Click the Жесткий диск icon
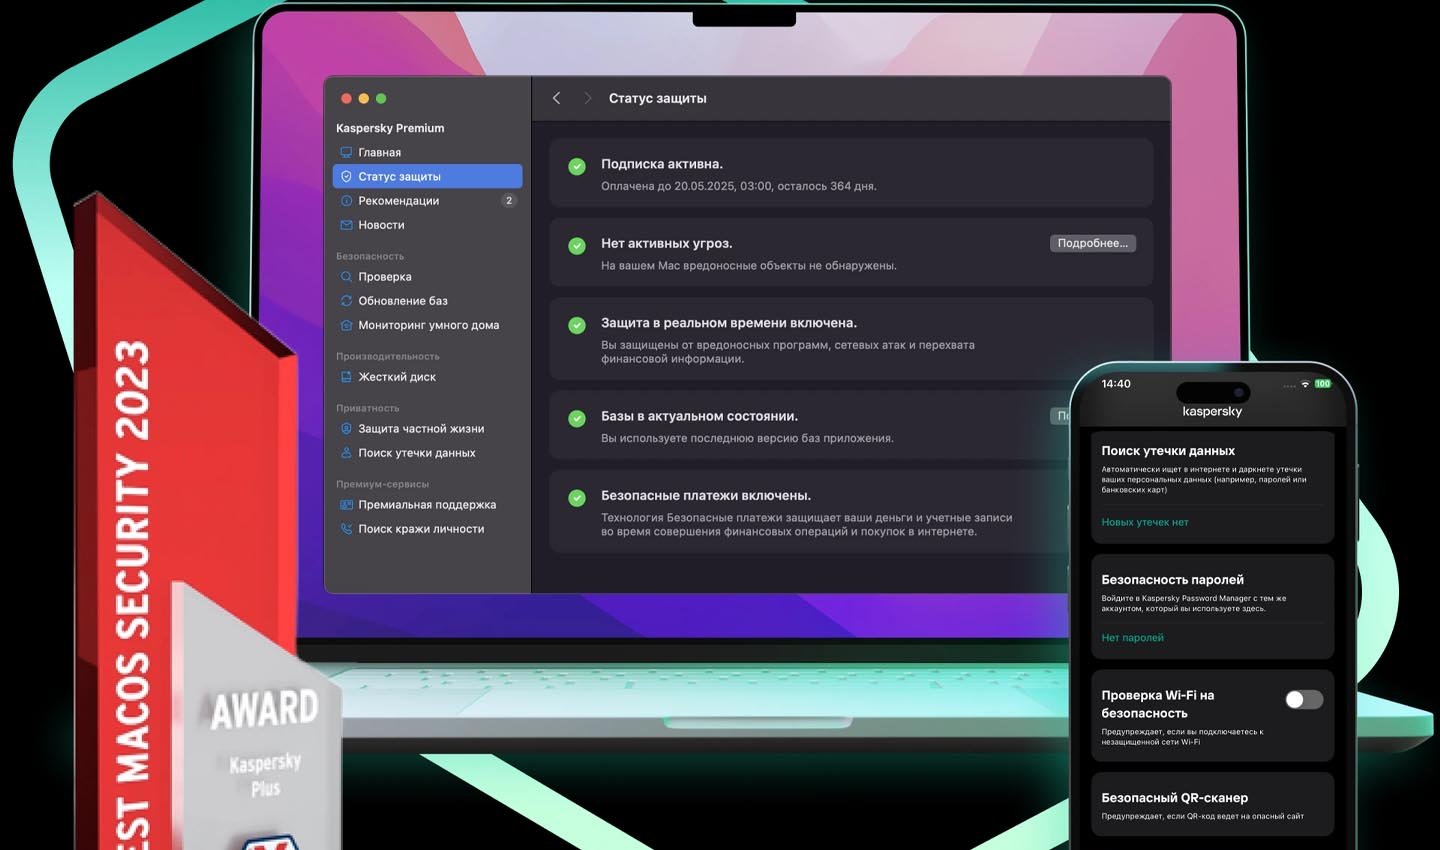Viewport: 1440px width, 850px height. [346, 377]
